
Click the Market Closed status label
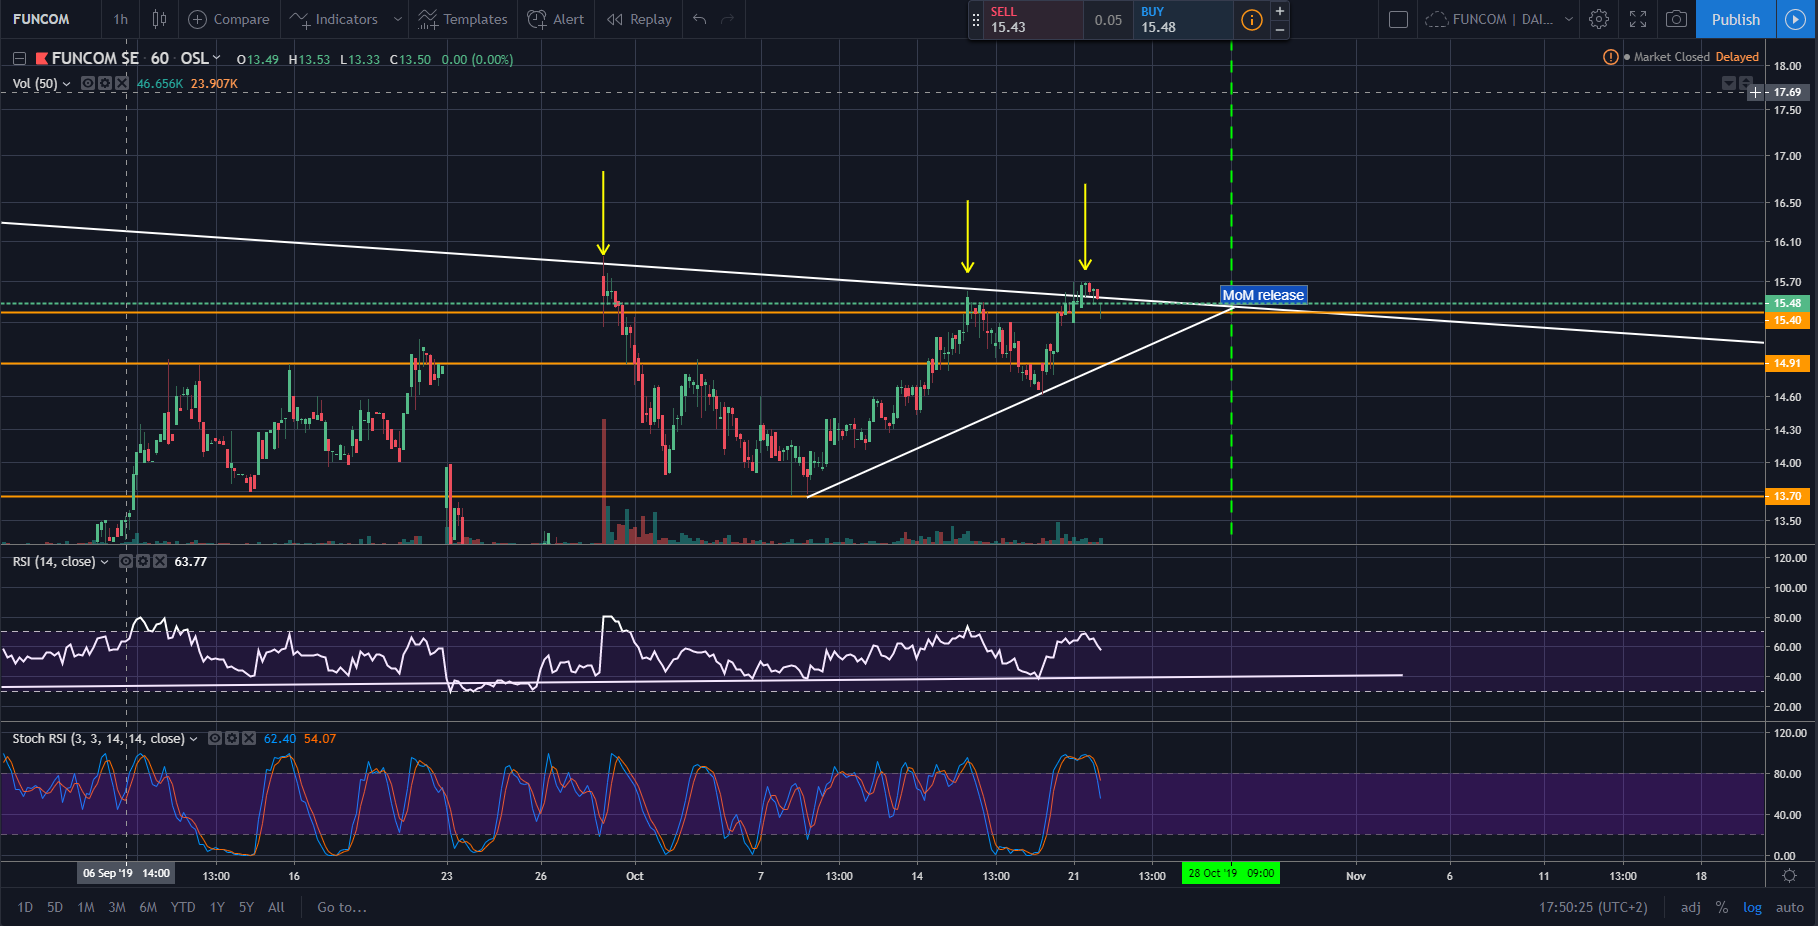[x=1671, y=57]
